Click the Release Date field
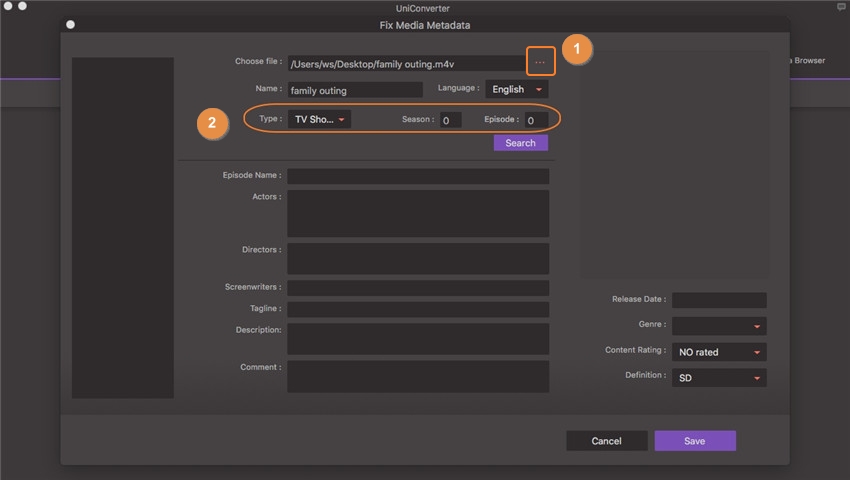Image resolution: width=850 pixels, height=480 pixels. pos(719,300)
